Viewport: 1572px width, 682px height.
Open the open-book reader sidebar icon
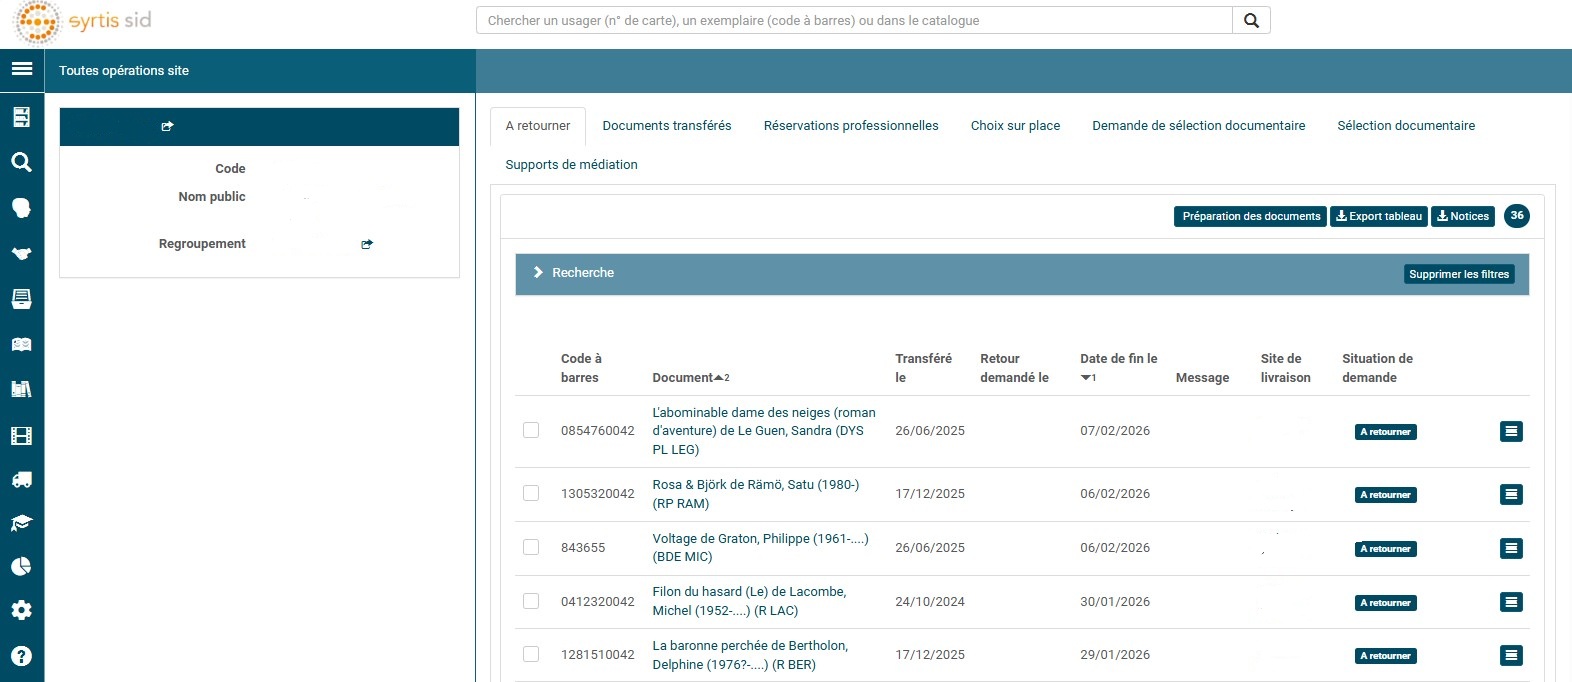[21, 344]
